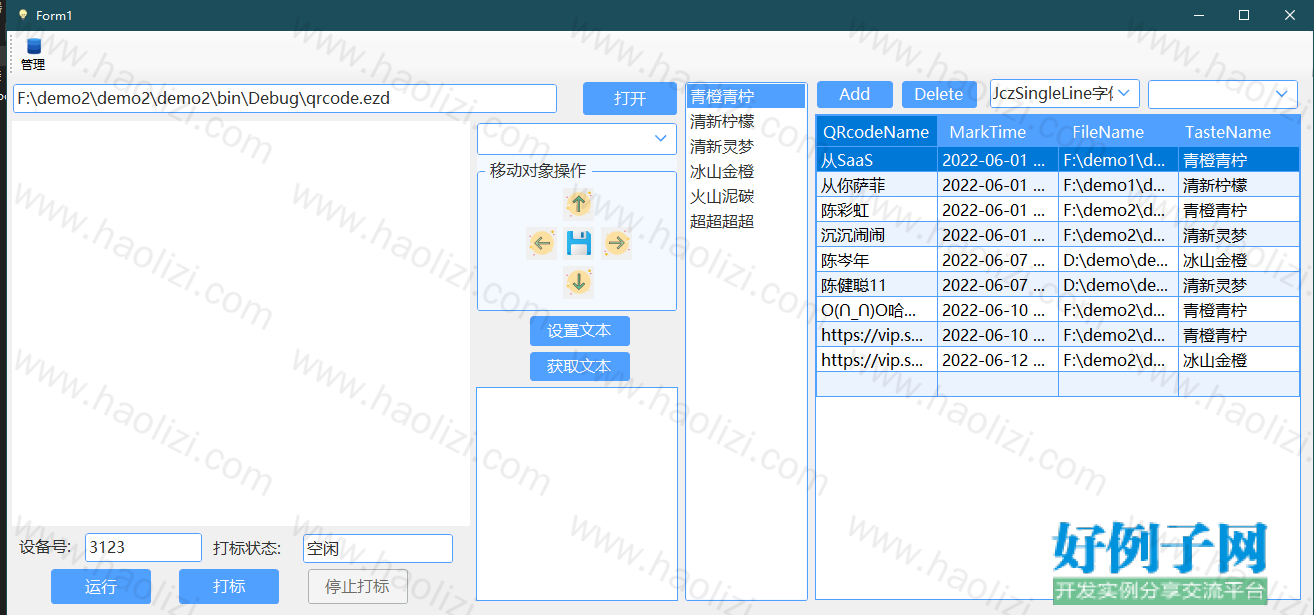Open the JczSingleLine font dropdown
This screenshot has width=1314, height=615.
[1065, 94]
